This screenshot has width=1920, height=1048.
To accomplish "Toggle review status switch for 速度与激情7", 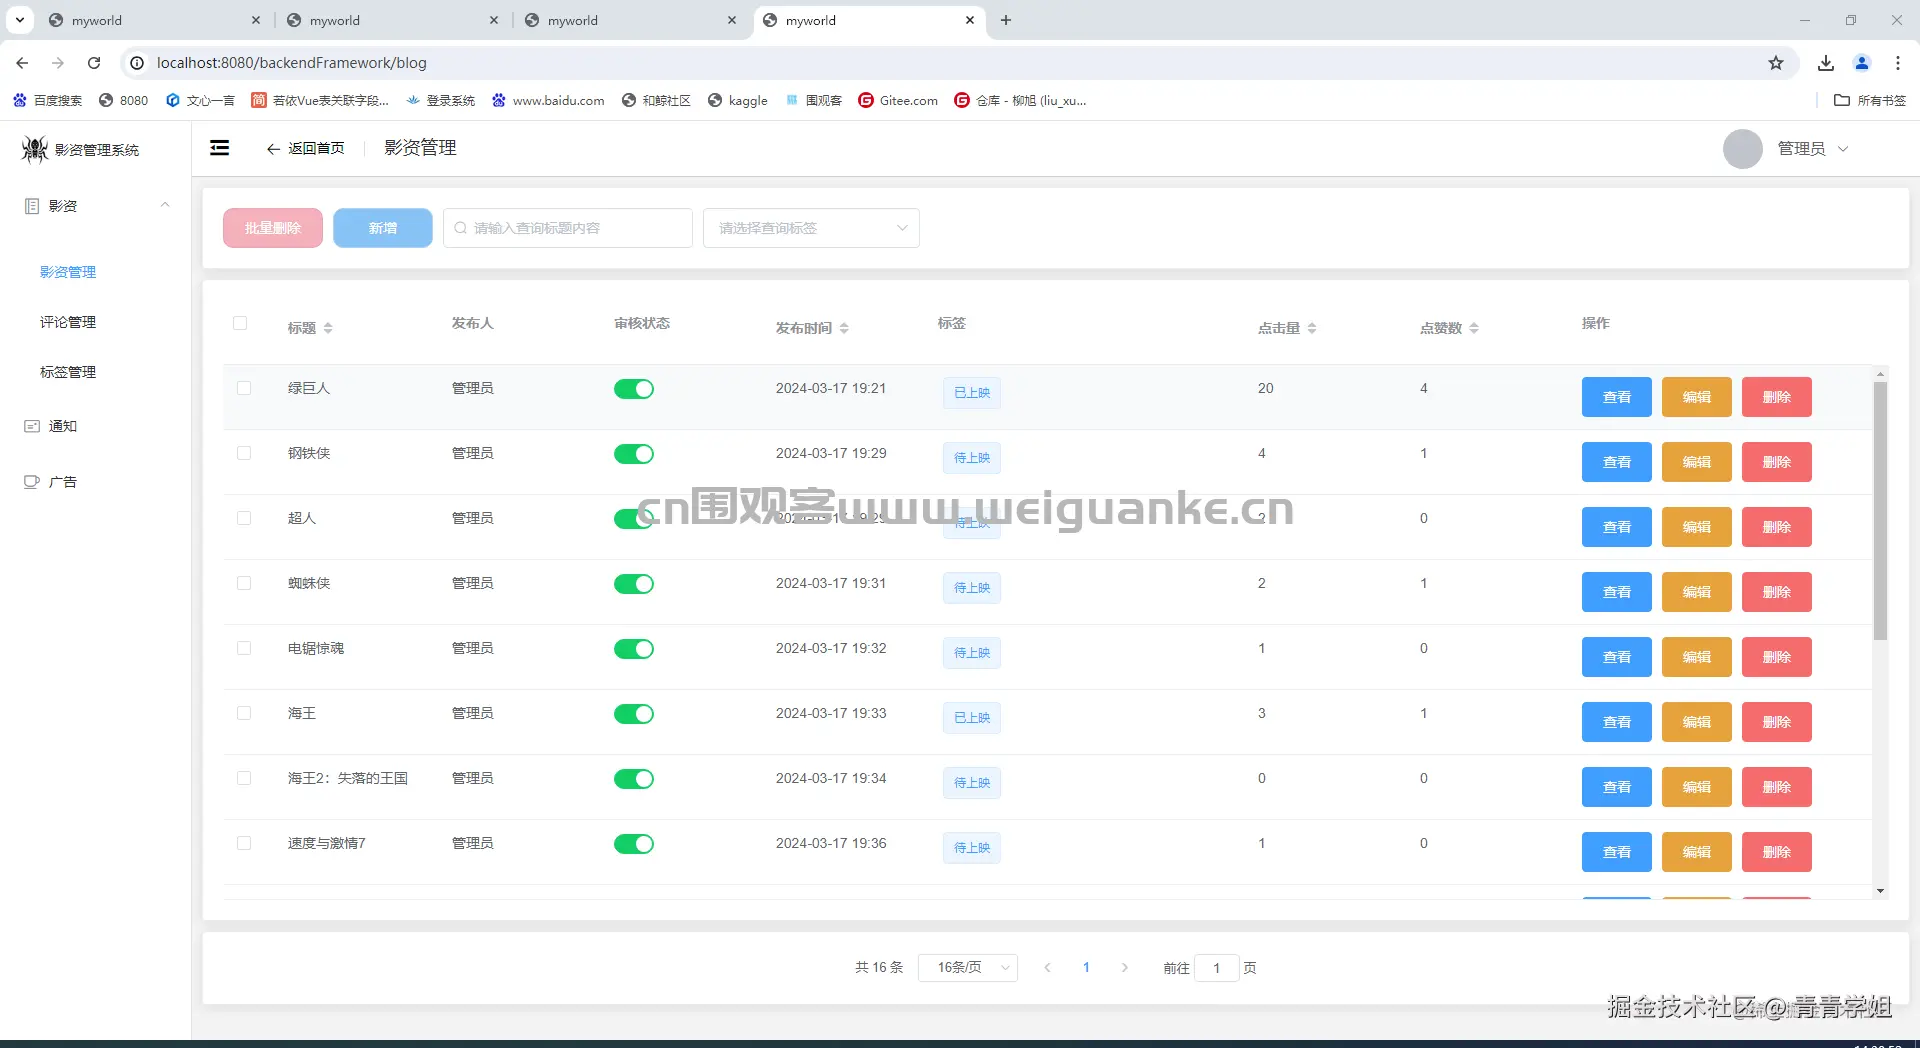I will pos(634,844).
